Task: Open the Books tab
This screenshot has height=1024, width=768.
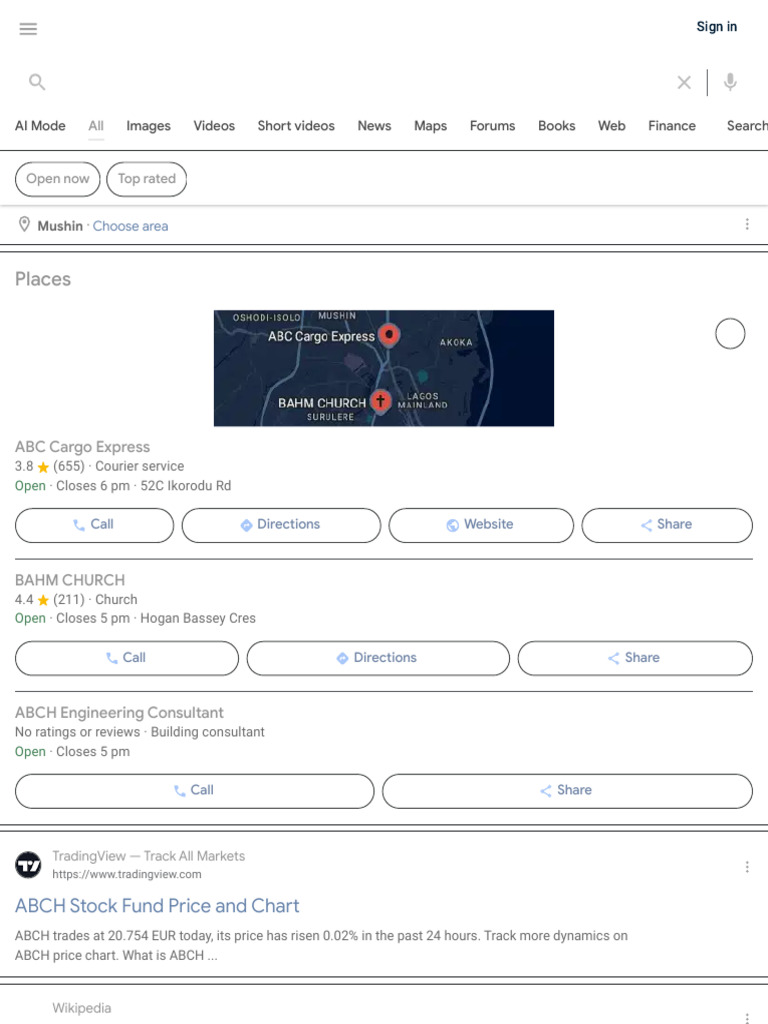Action: 556,125
